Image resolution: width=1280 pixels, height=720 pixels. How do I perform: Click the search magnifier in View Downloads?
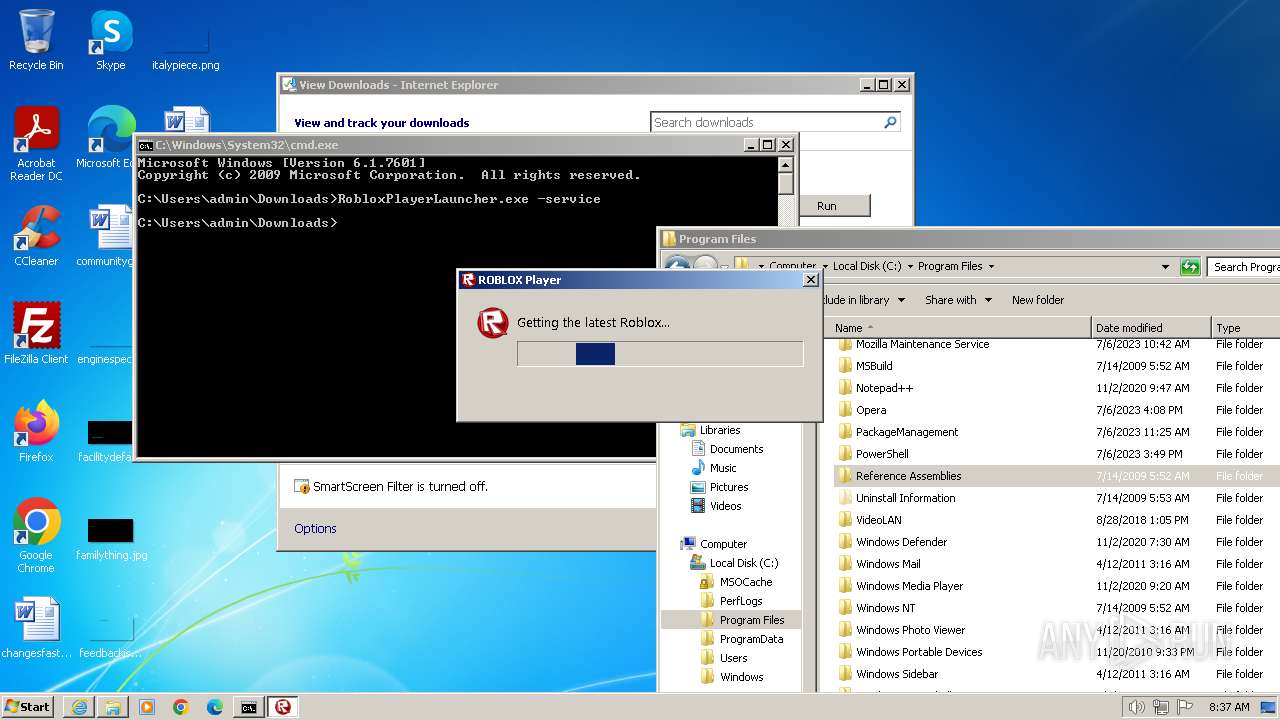[x=890, y=122]
